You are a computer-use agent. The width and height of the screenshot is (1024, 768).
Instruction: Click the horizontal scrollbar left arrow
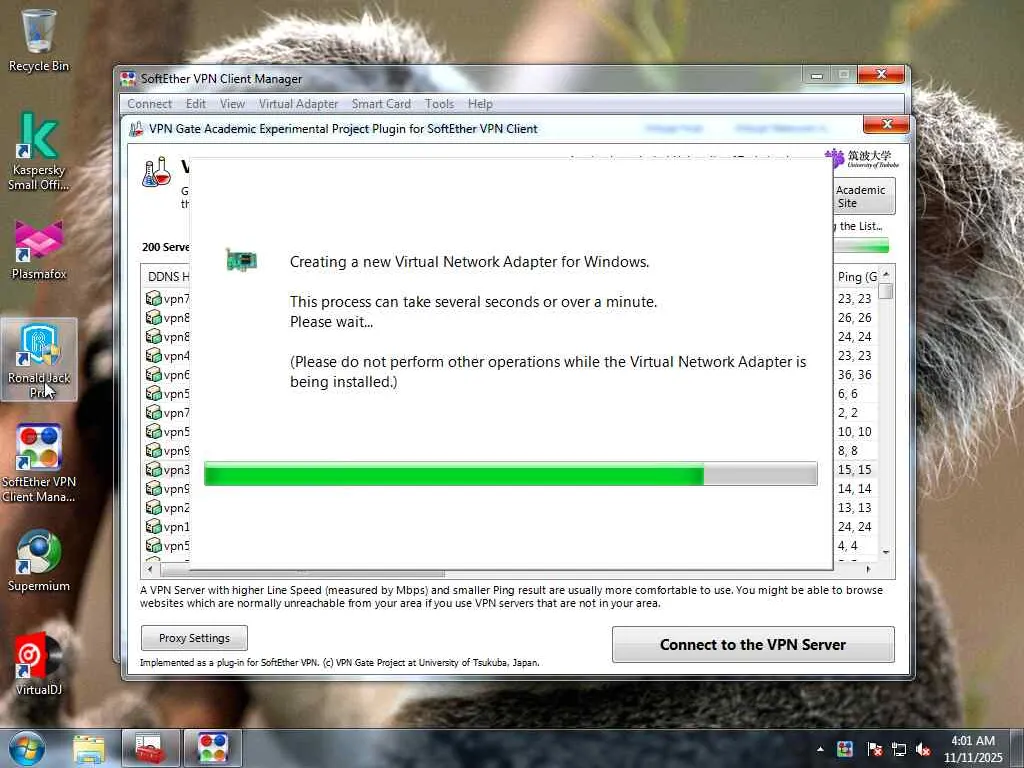pos(150,569)
